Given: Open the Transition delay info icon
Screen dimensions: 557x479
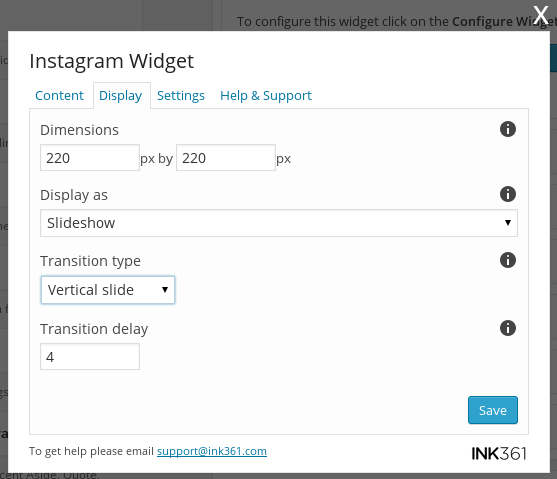Looking at the screenshot, I should 508,328.
